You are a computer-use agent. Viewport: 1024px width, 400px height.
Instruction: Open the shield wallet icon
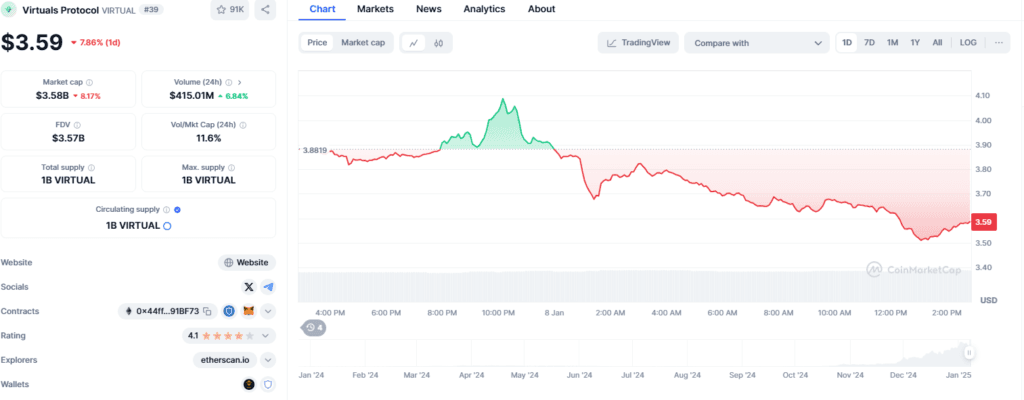tap(268, 384)
